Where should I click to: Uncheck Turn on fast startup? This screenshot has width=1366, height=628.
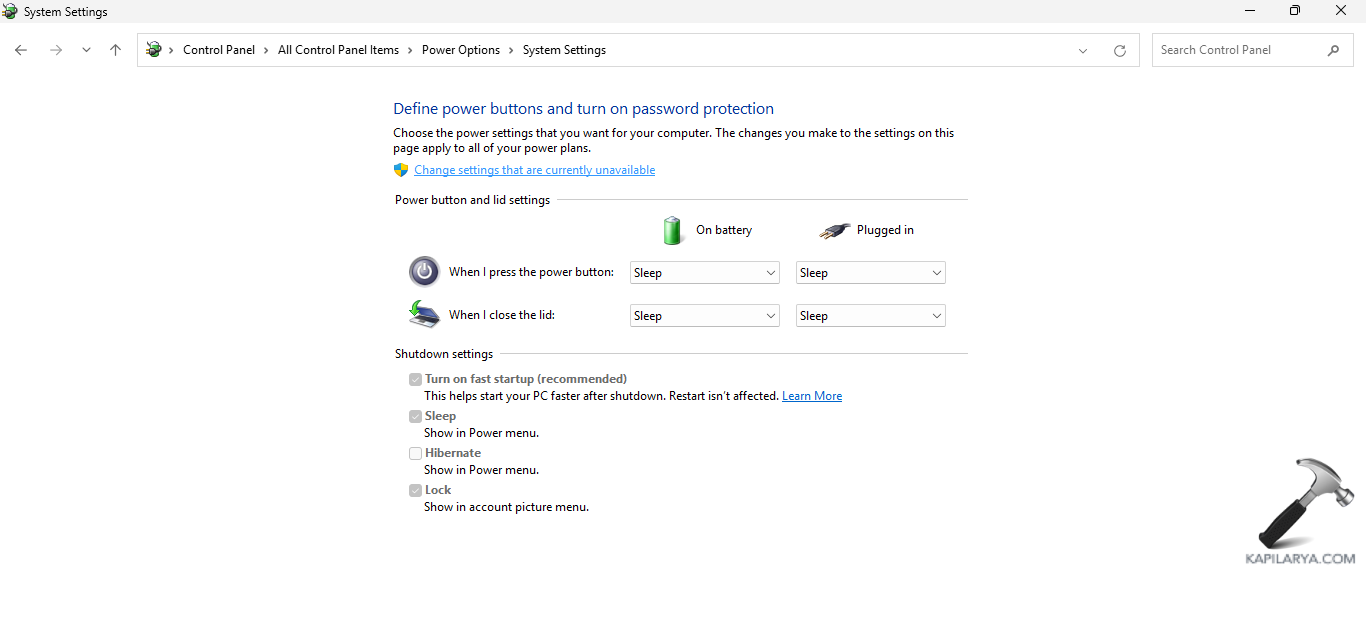pos(415,379)
